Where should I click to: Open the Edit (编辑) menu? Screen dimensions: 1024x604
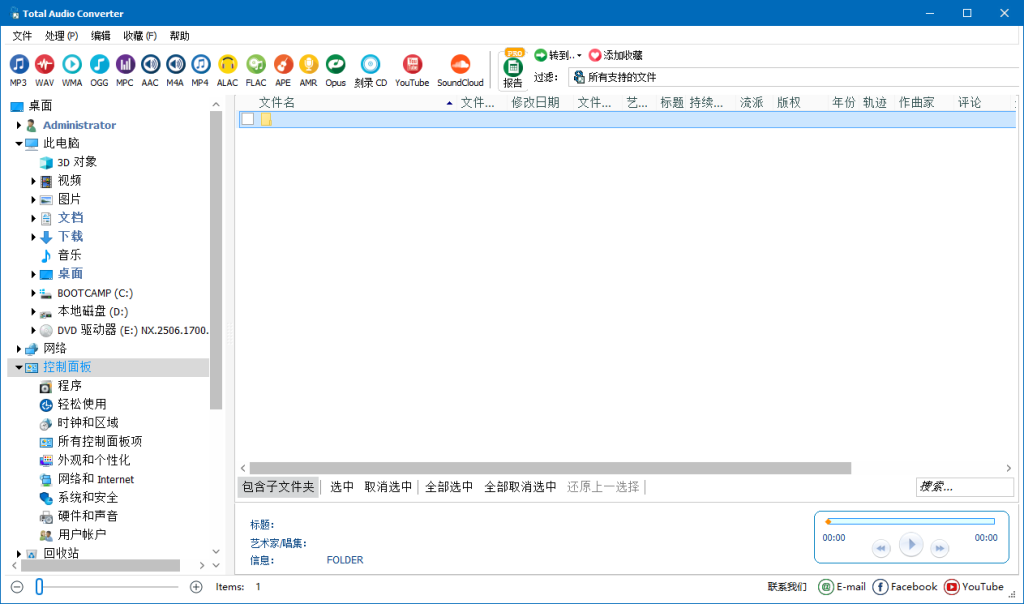tap(101, 36)
